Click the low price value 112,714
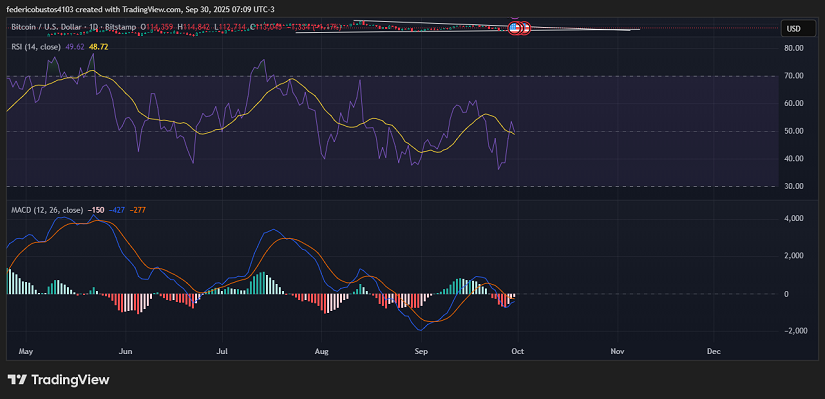 pos(232,27)
